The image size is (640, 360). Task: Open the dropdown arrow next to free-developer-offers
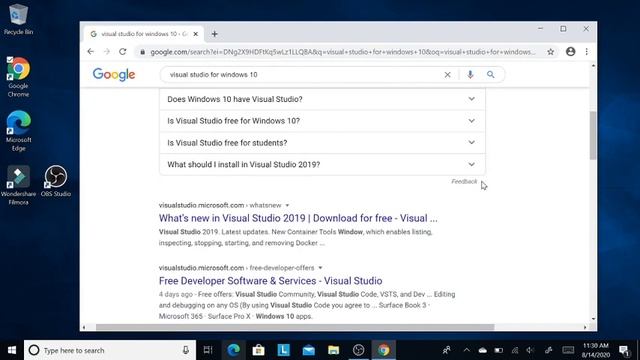320,268
